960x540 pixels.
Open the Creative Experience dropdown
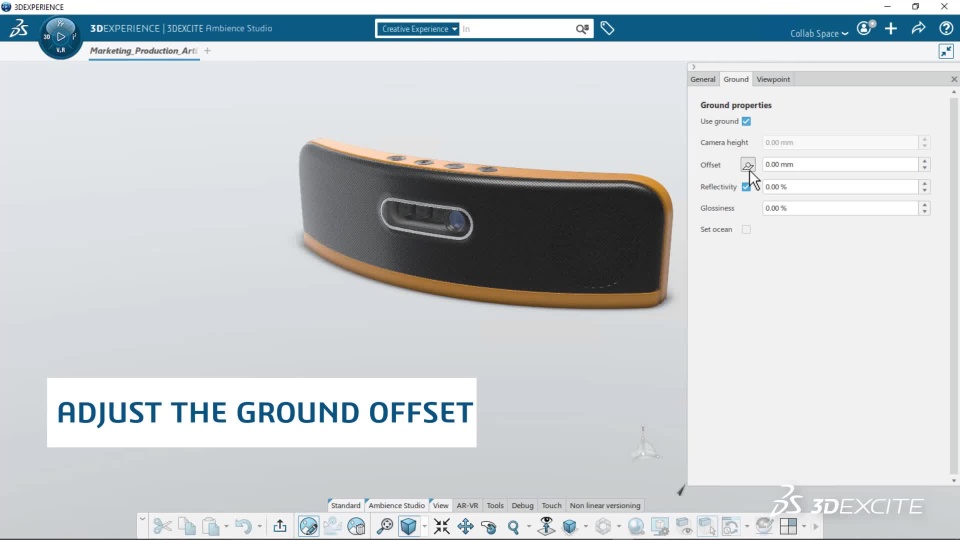(418, 29)
